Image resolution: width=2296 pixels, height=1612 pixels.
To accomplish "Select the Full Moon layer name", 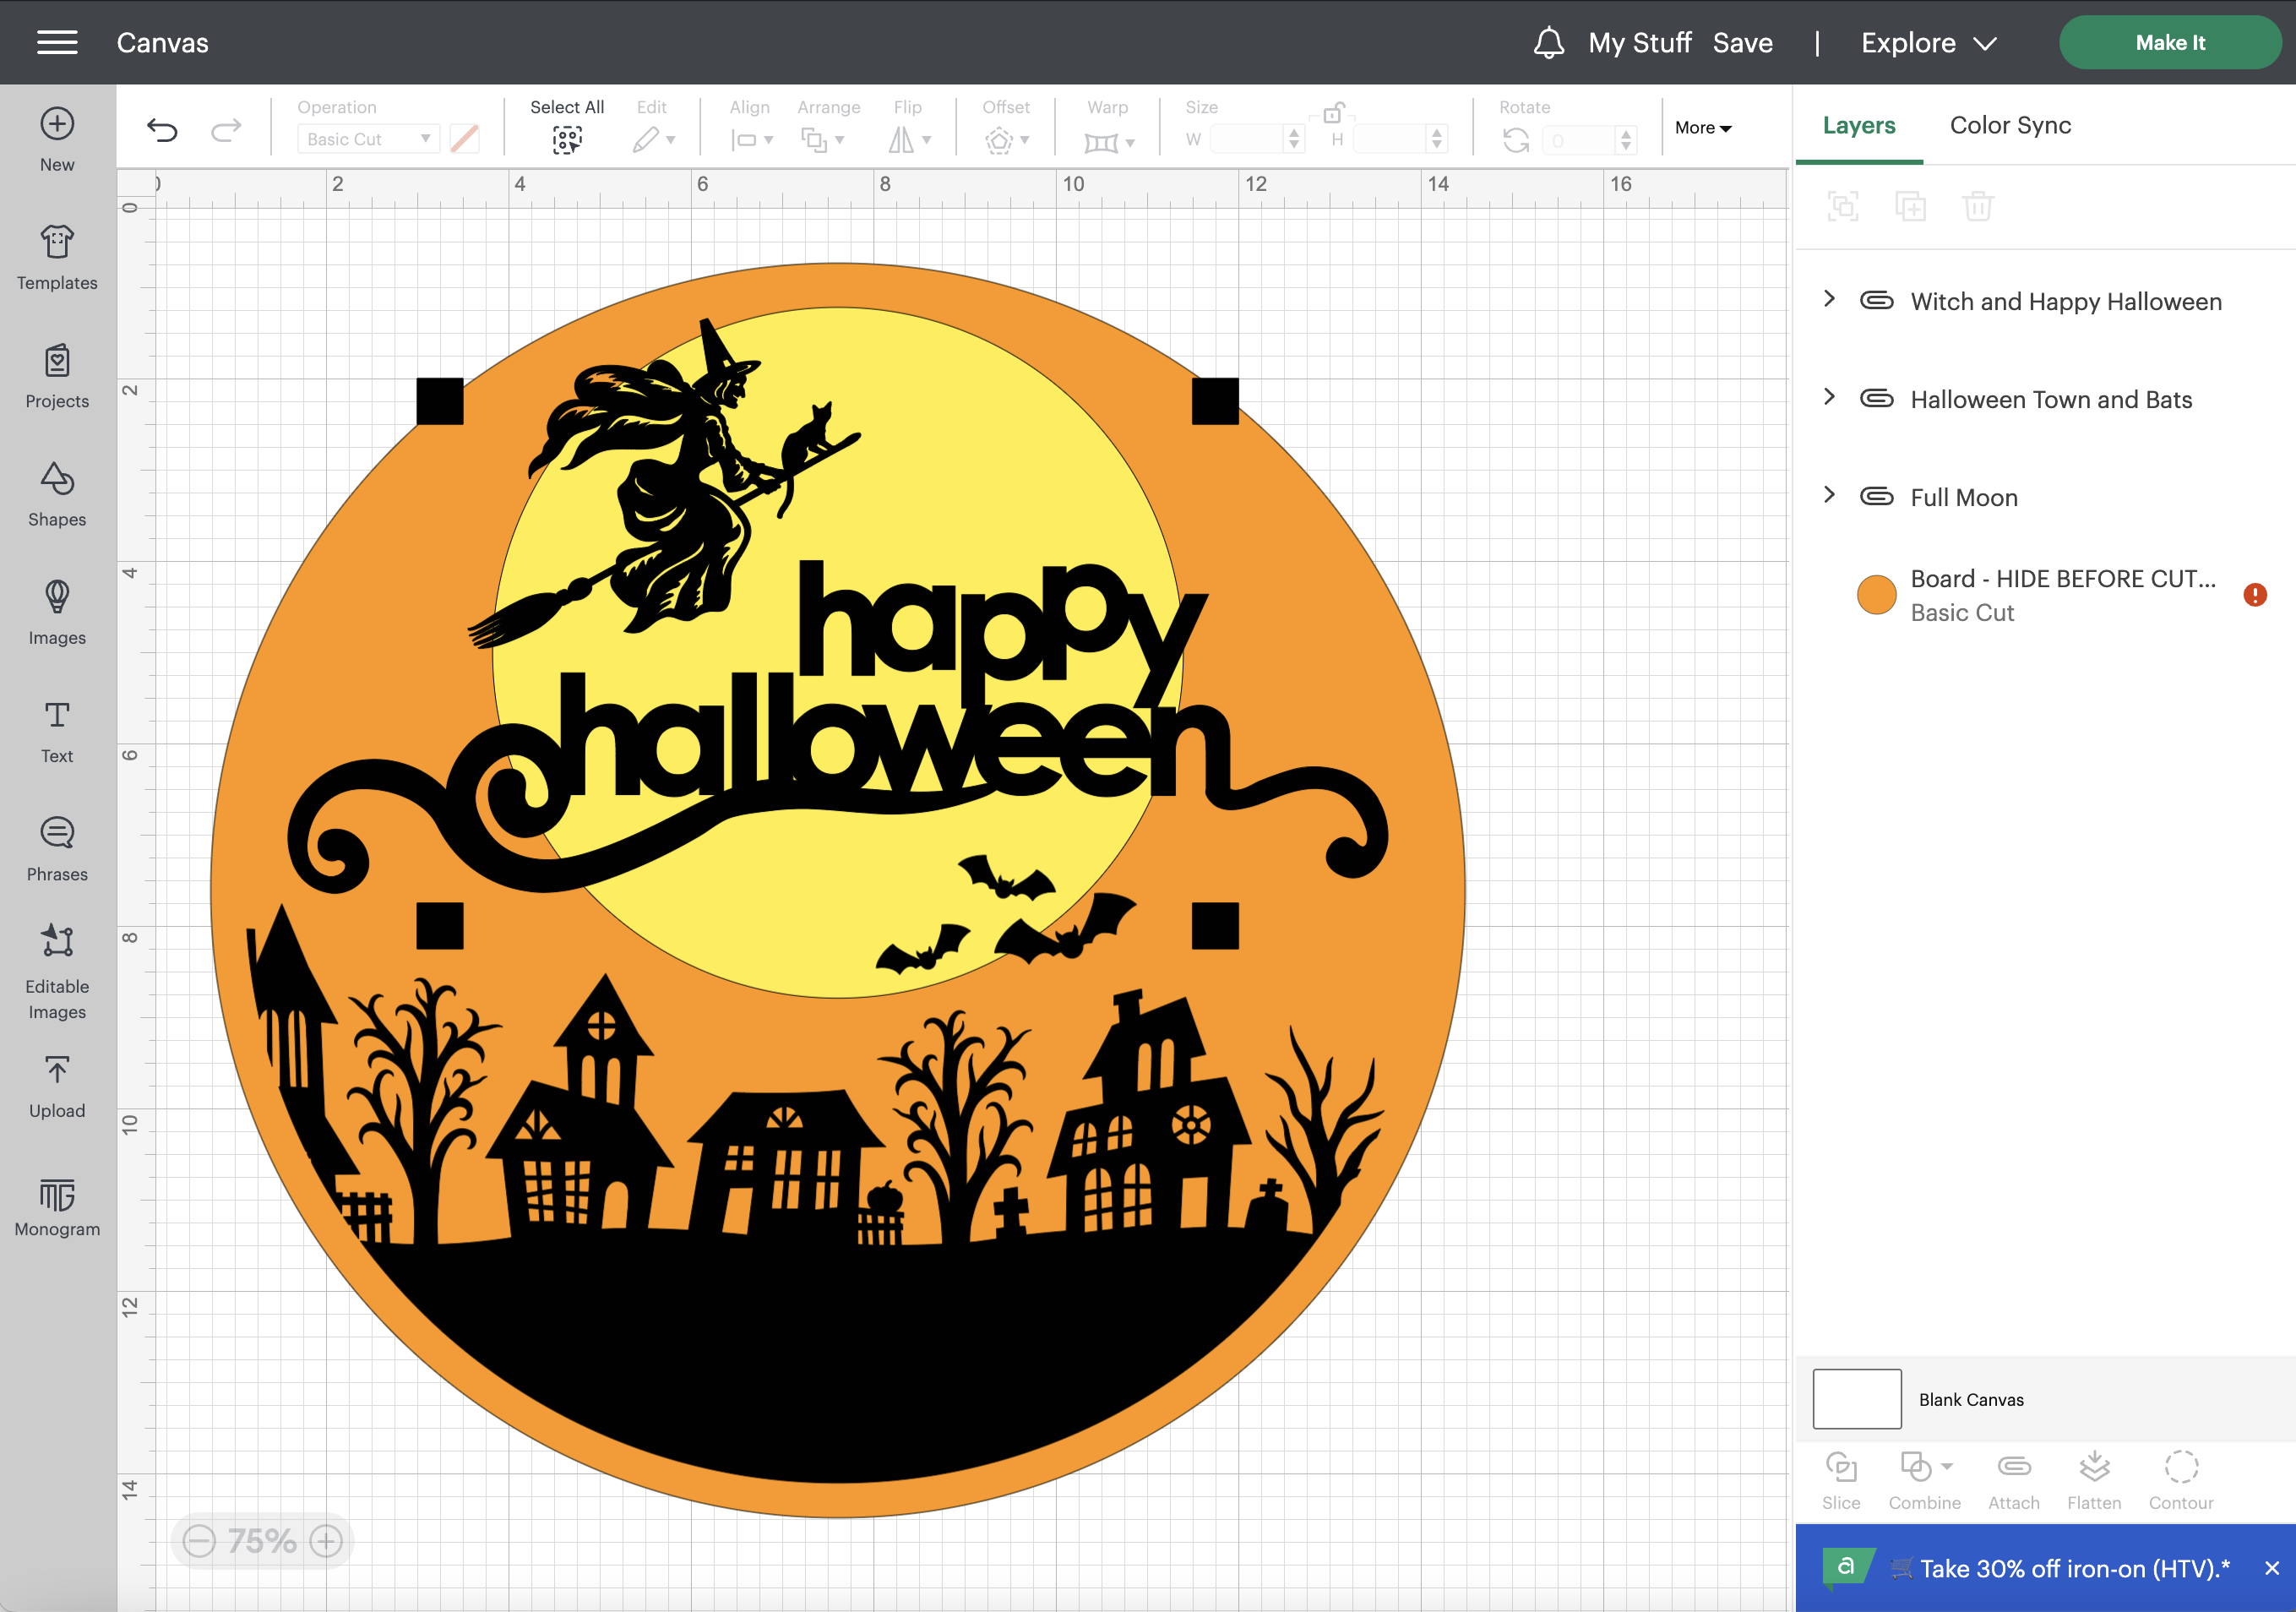I will point(1963,497).
